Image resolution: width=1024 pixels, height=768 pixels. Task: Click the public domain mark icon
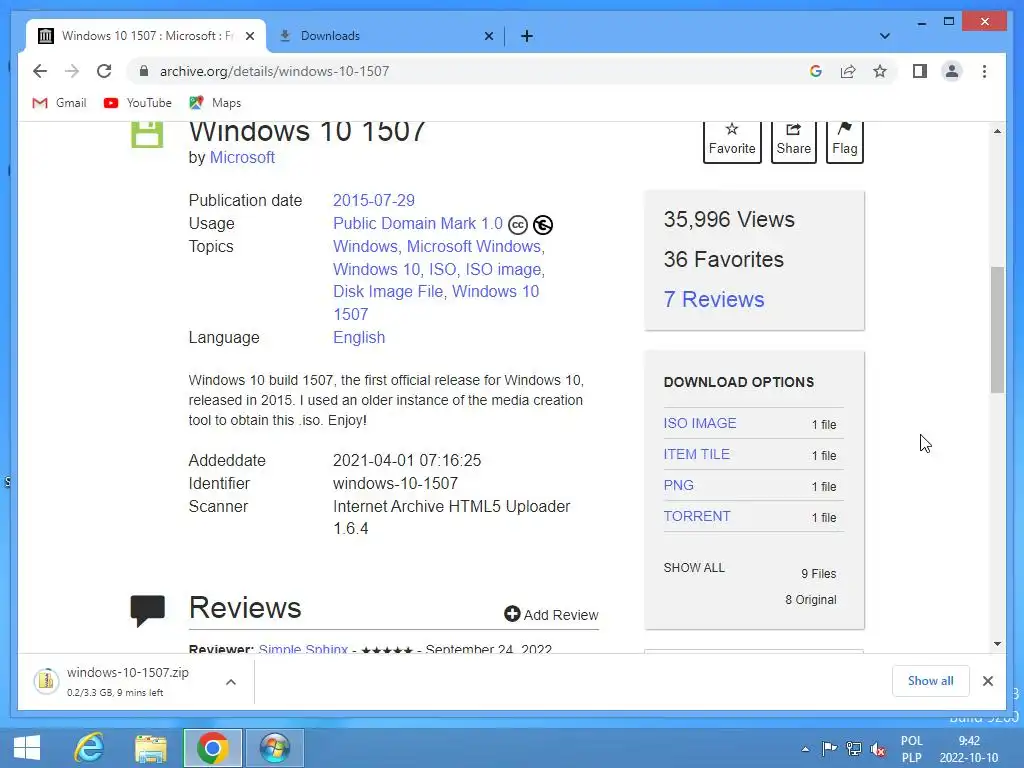(543, 225)
